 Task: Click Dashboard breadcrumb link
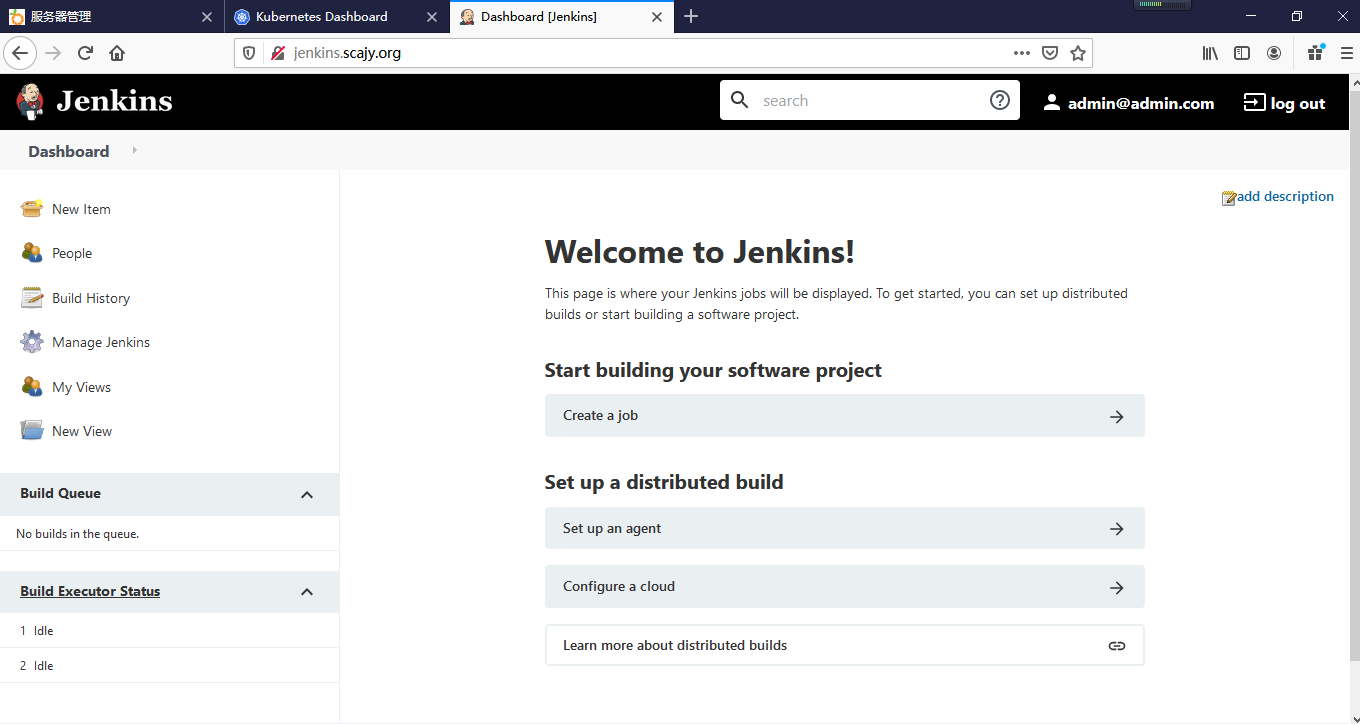click(x=69, y=151)
